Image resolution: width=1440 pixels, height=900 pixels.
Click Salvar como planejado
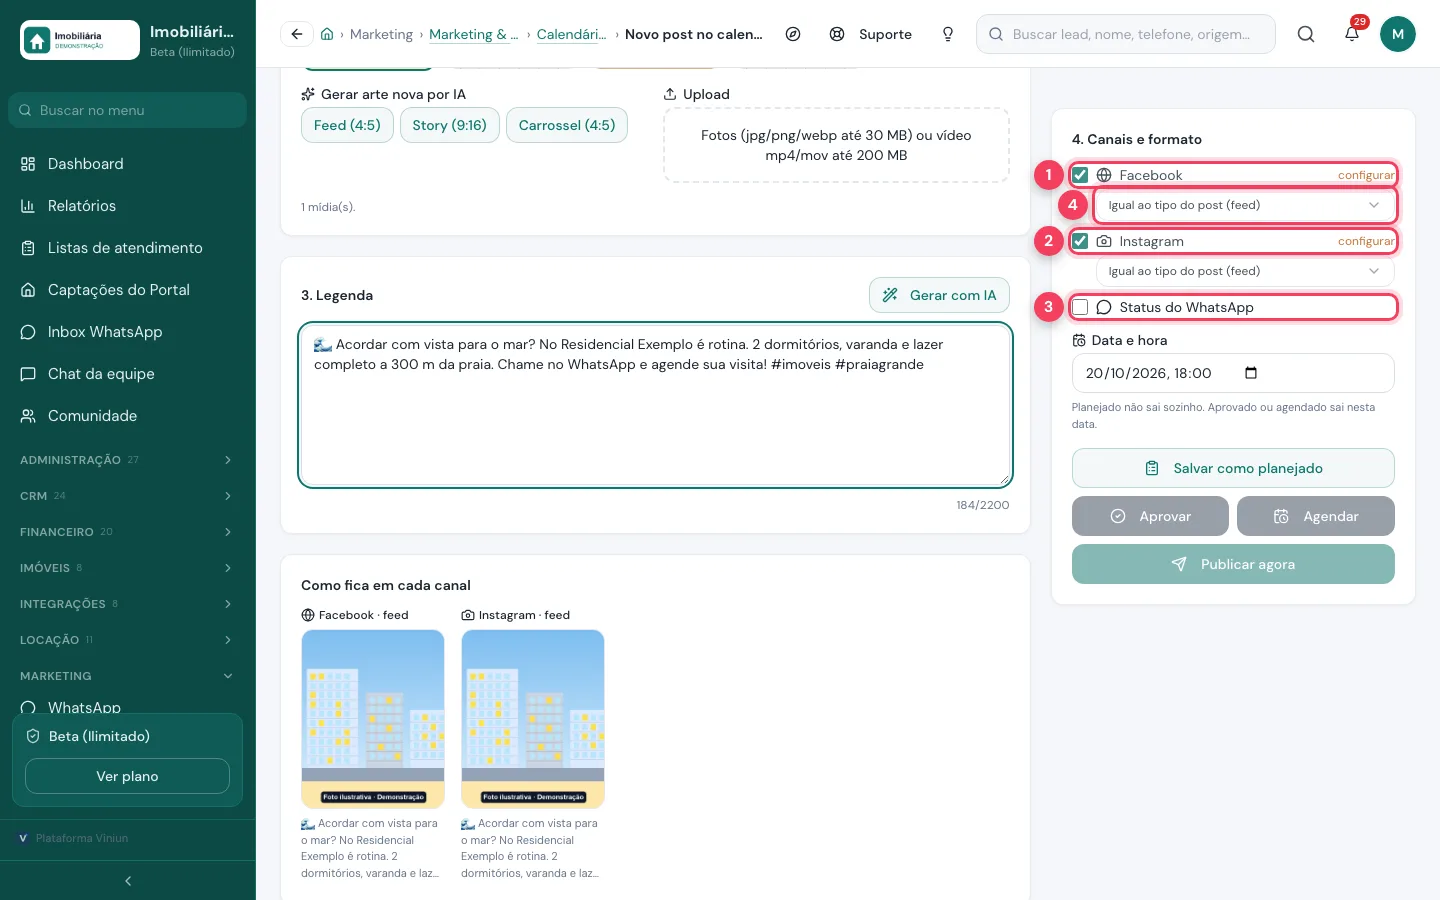tap(1233, 468)
